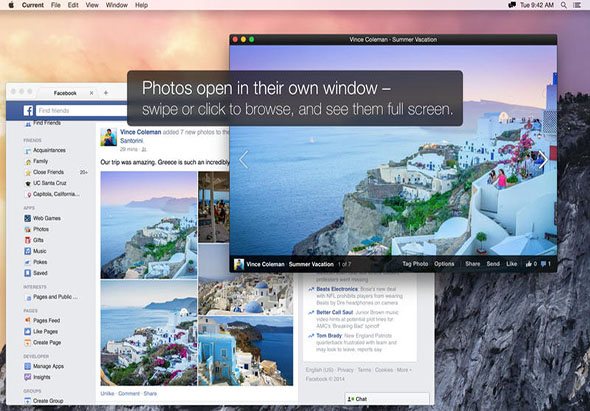The width and height of the screenshot is (590, 411).
Task: Select the Close Friends star icon
Action: tap(28, 172)
